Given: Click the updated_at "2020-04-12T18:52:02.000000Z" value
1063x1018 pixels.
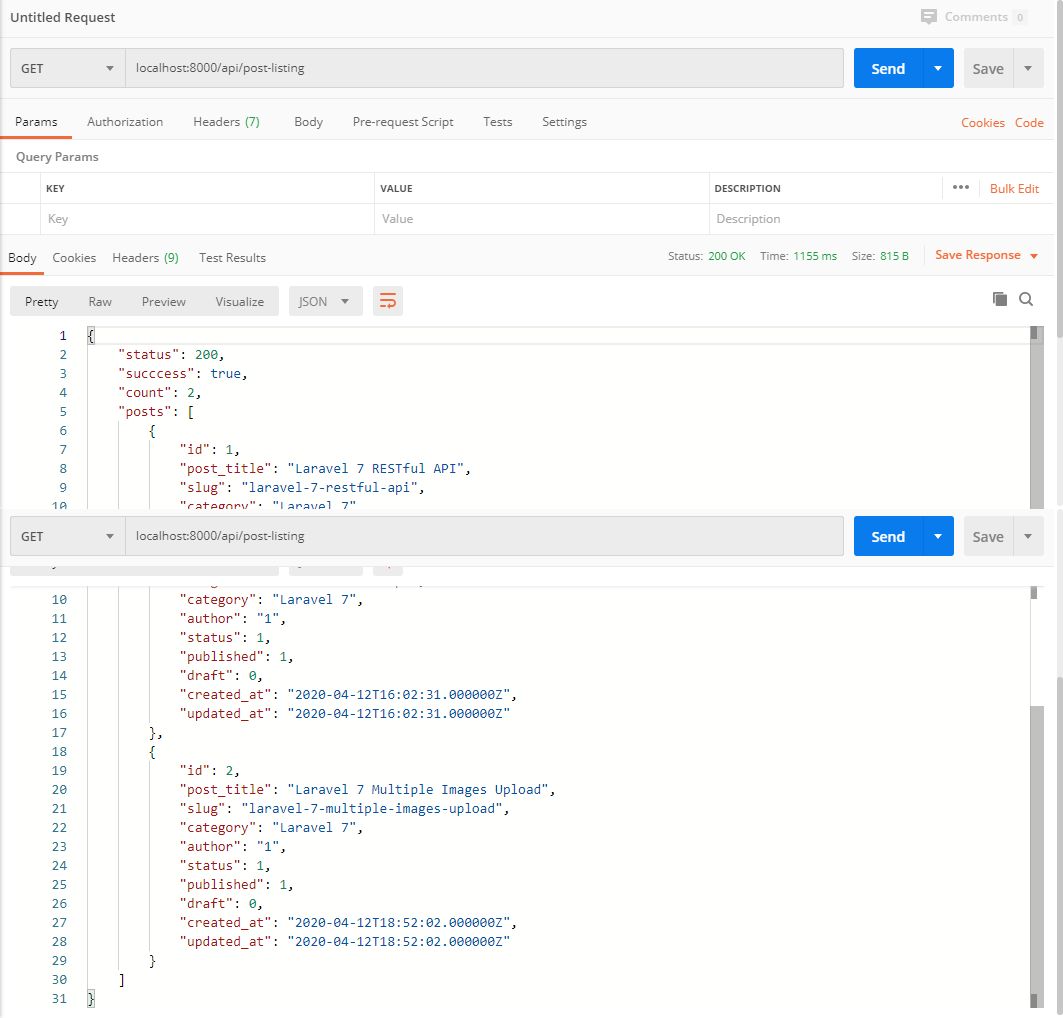Looking at the screenshot, I should [x=399, y=941].
